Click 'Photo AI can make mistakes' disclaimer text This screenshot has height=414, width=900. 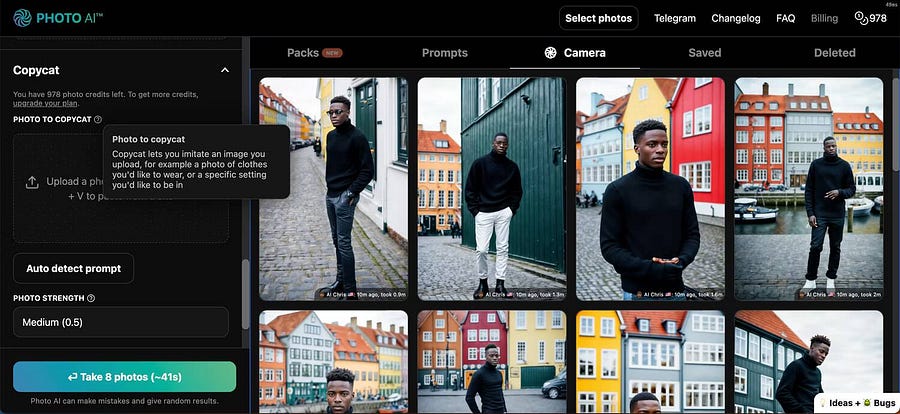click(x=125, y=401)
